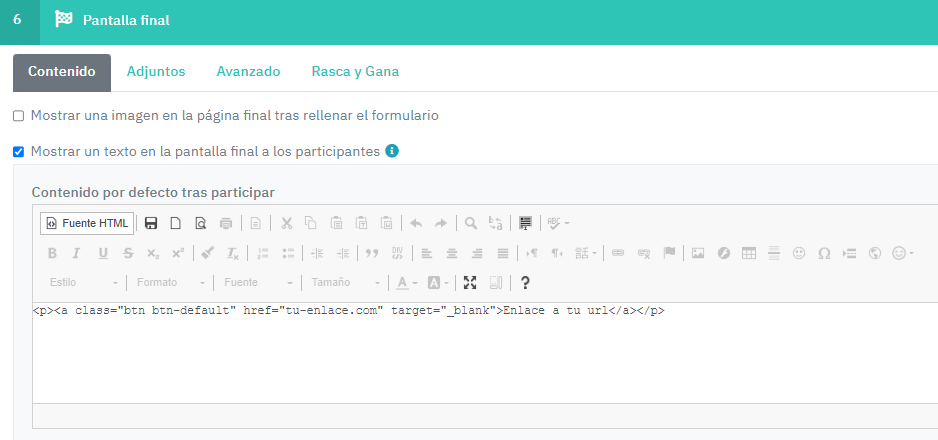Screen dimensions: 938x440
Task: Center align text
Action: point(452,253)
